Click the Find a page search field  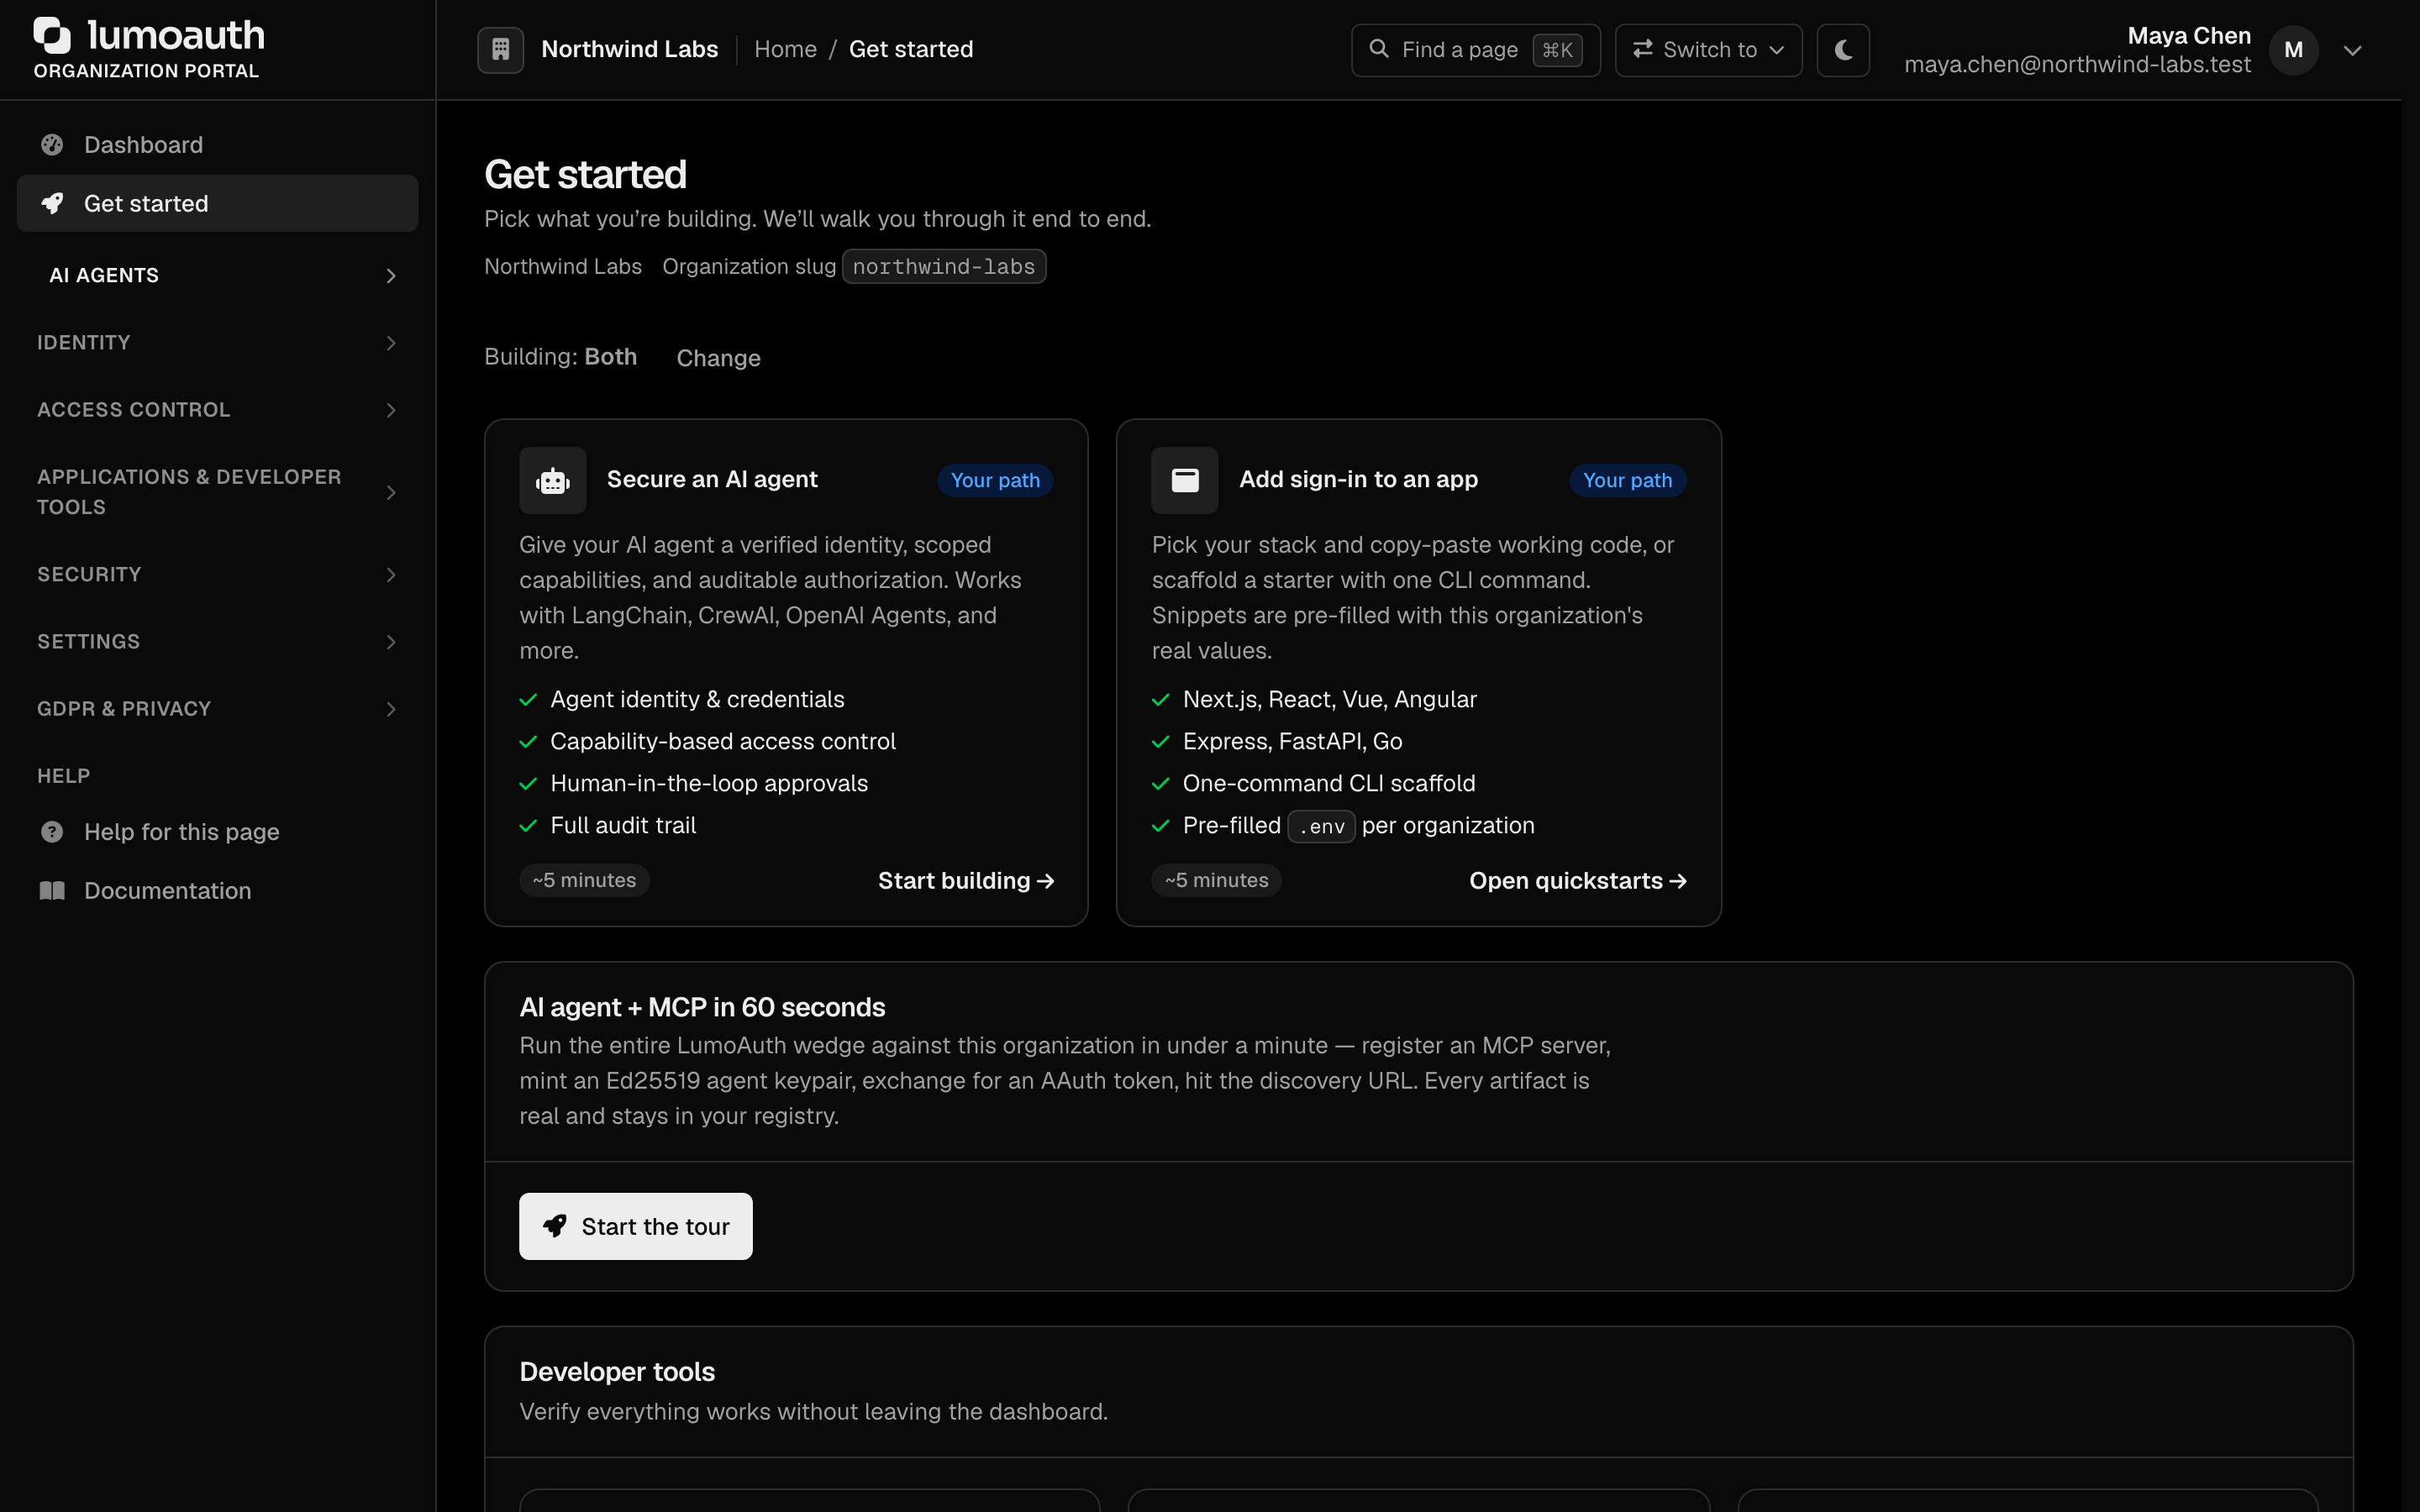pos(1475,50)
